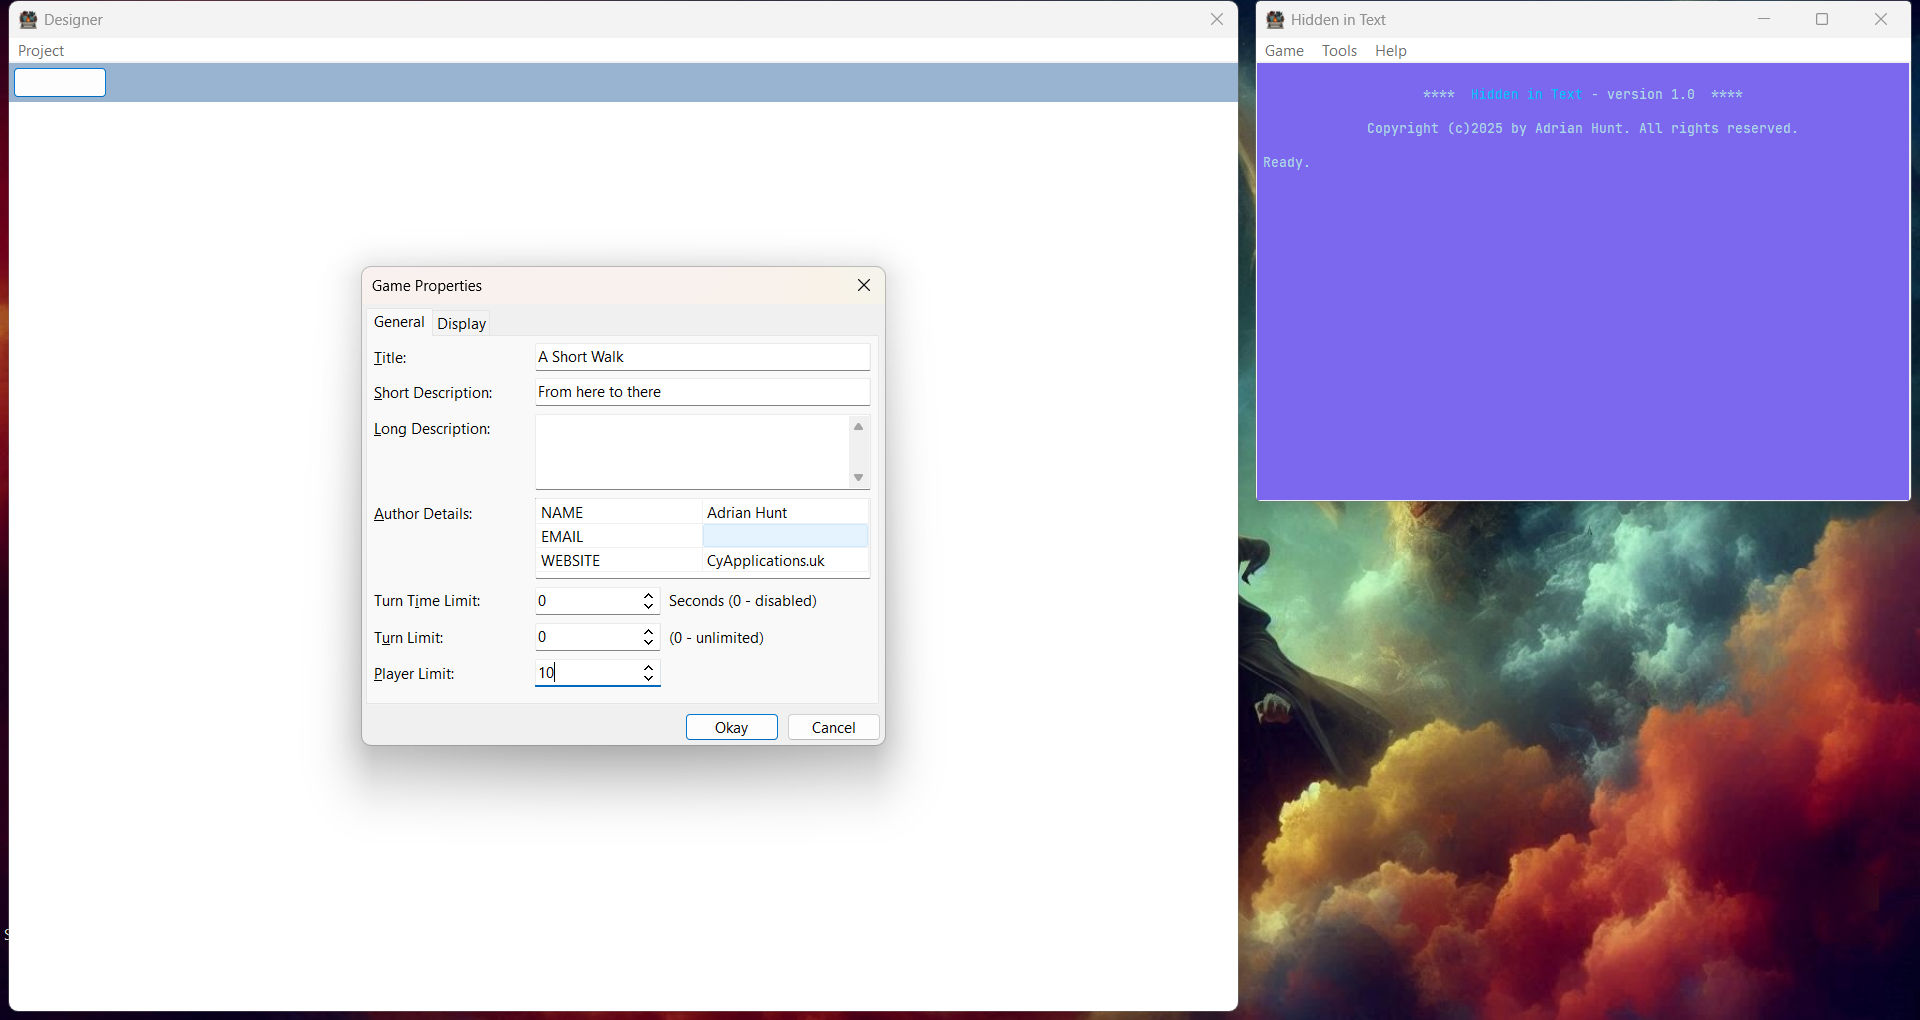Close the Game Properties dialog
Viewport: 1920px width, 1020px height.
(864, 286)
